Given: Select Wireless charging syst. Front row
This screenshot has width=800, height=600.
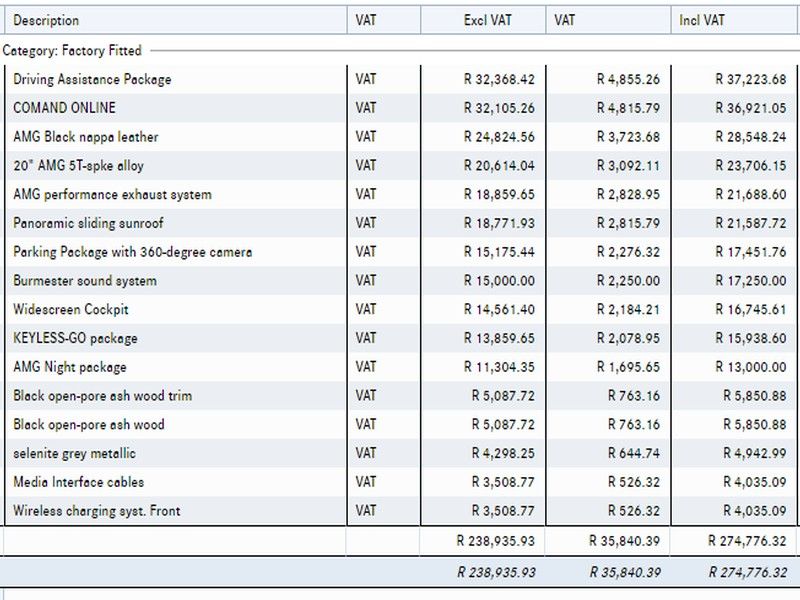Looking at the screenshot, I should (96, 511).
